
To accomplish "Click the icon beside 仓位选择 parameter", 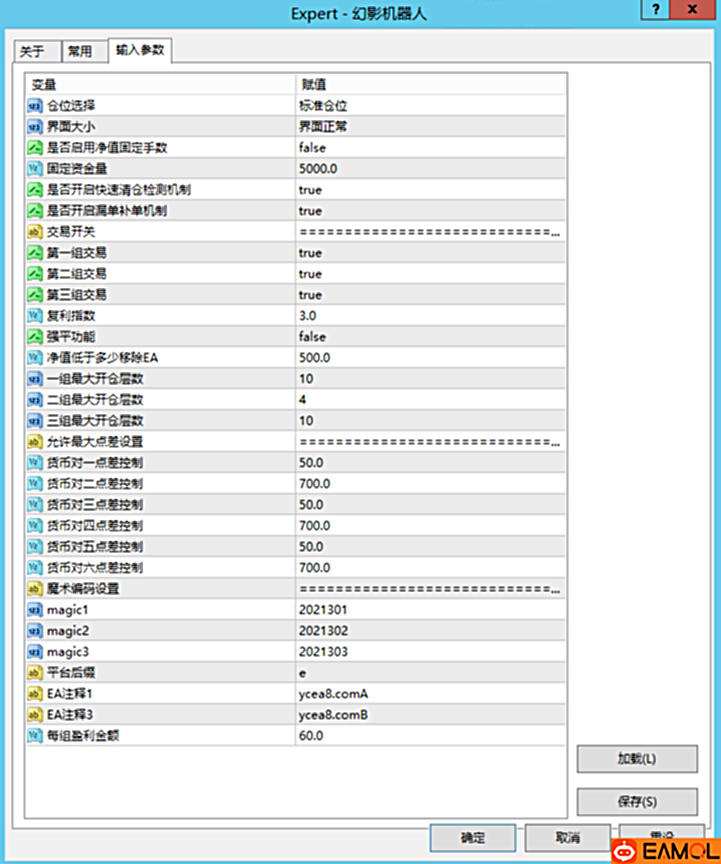I will 34,106.
